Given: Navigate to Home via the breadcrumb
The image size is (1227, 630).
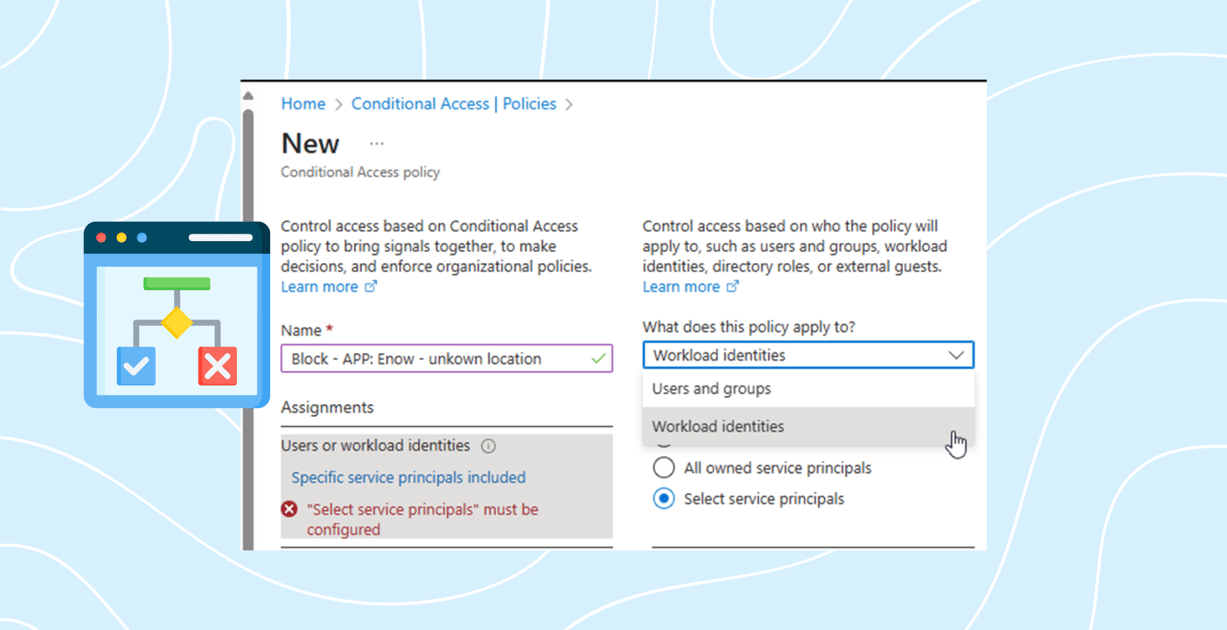Looking at the screenshot, I should tap(303, 103).
